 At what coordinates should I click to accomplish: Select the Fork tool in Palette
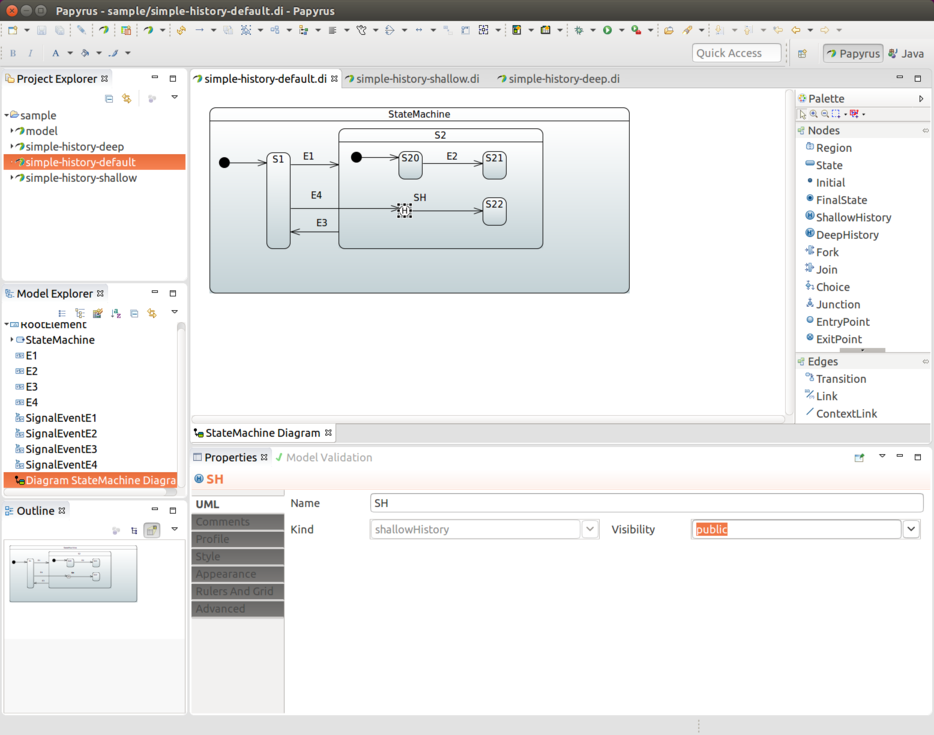[821, 252]
